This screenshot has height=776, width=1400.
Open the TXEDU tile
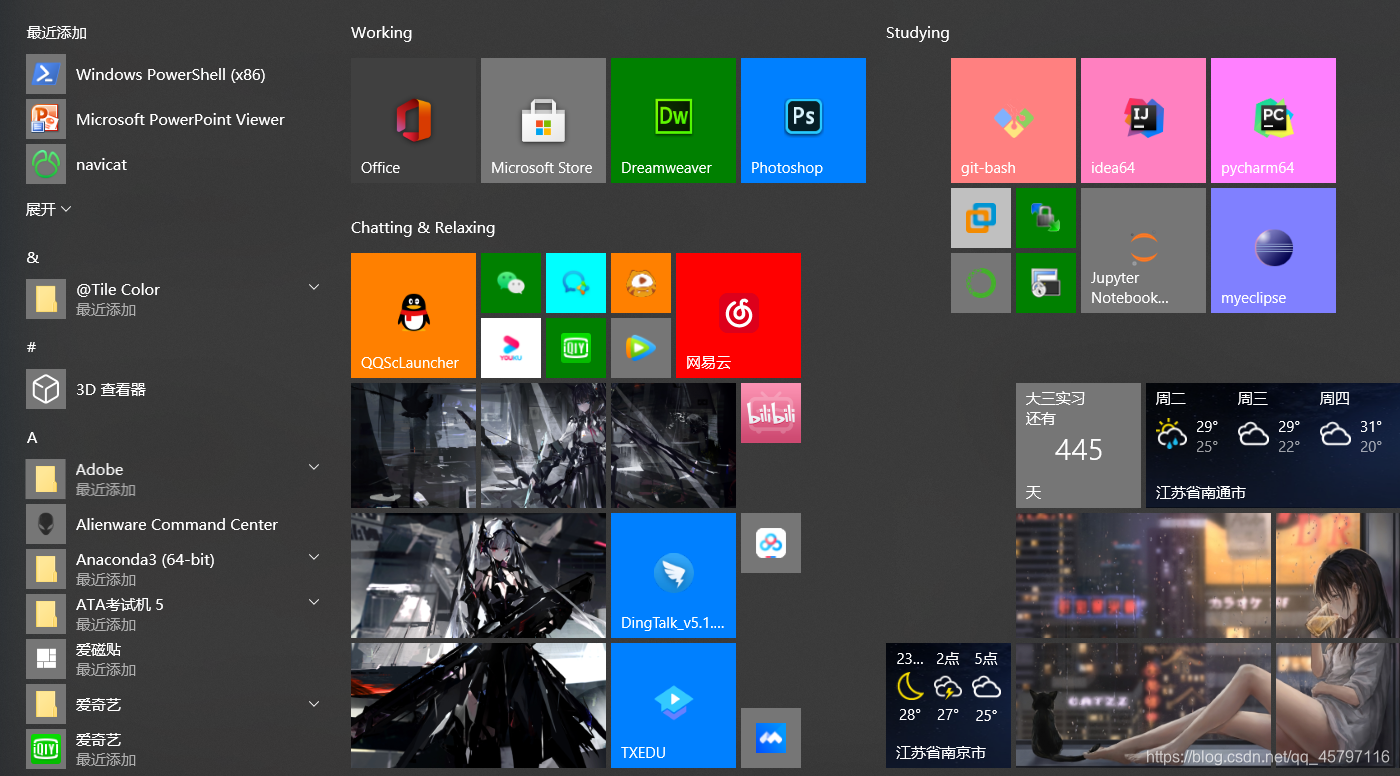pos(673,705)
